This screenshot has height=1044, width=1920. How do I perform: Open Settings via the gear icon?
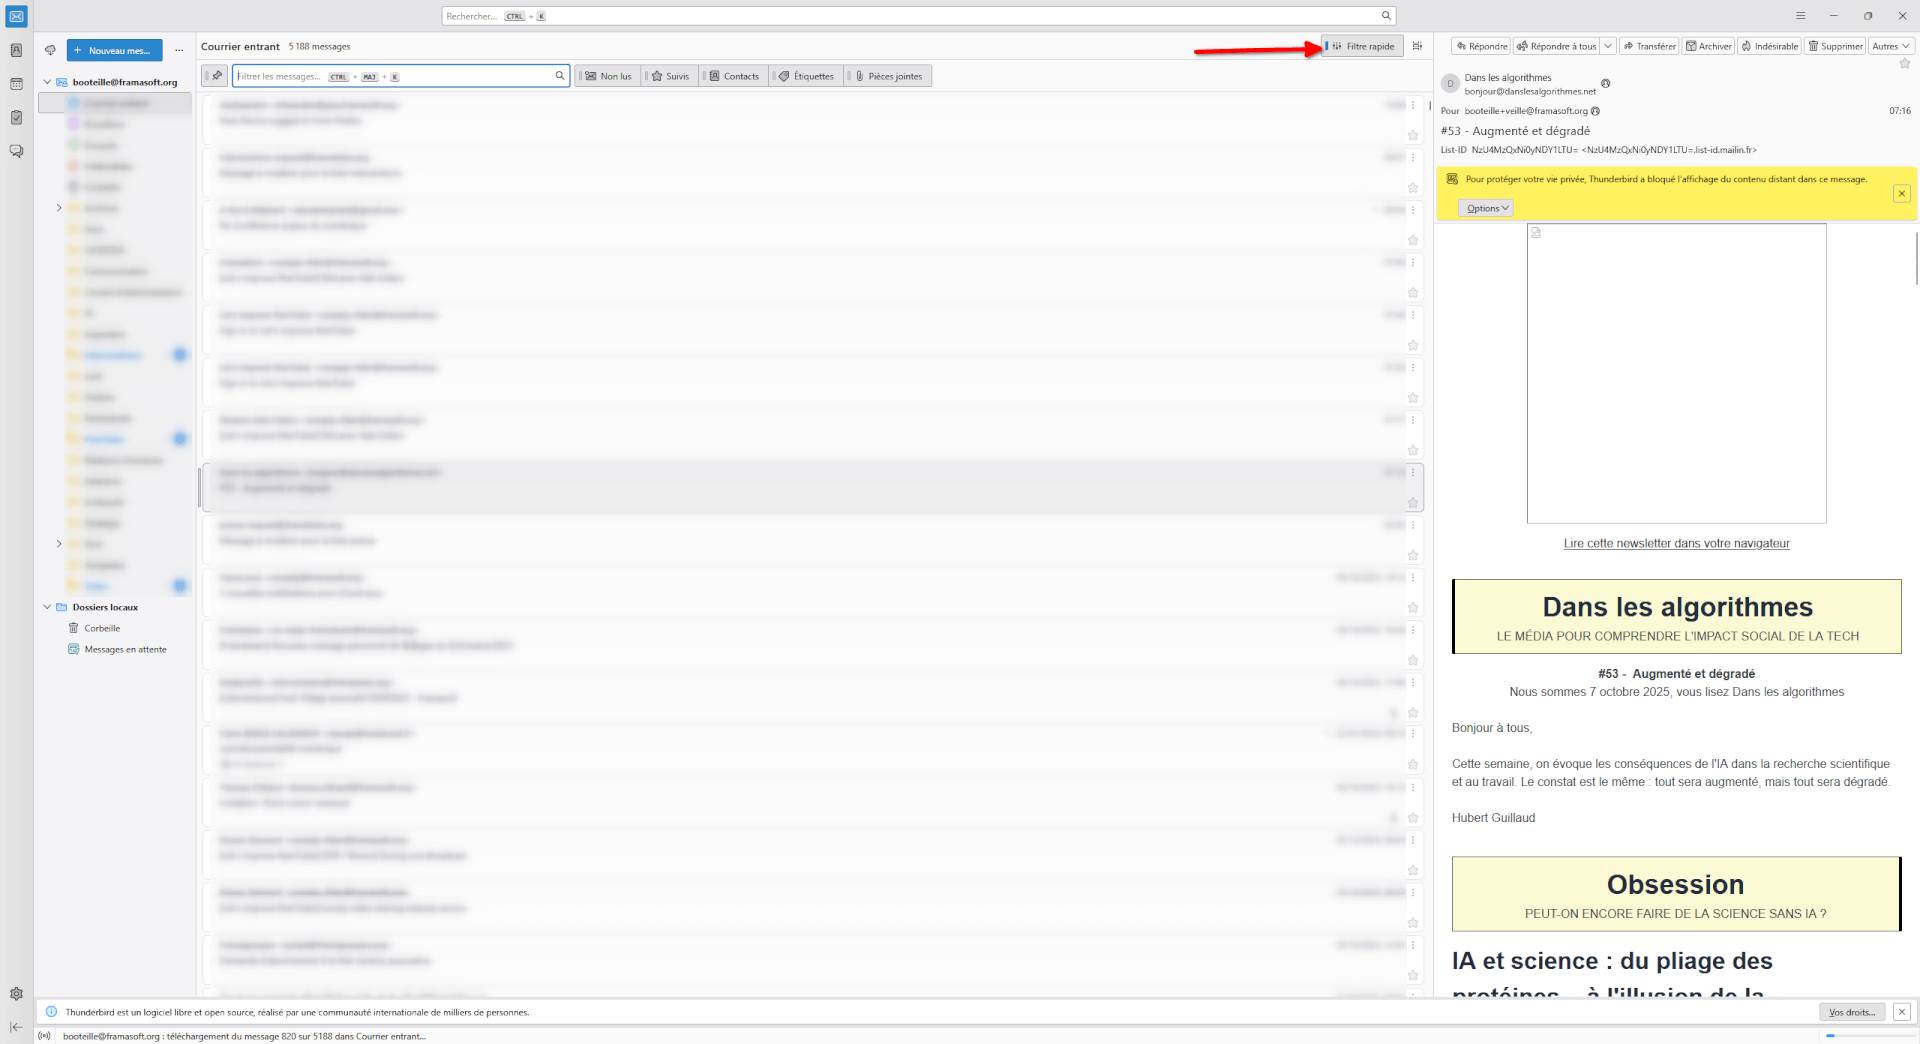pos(16,994)
